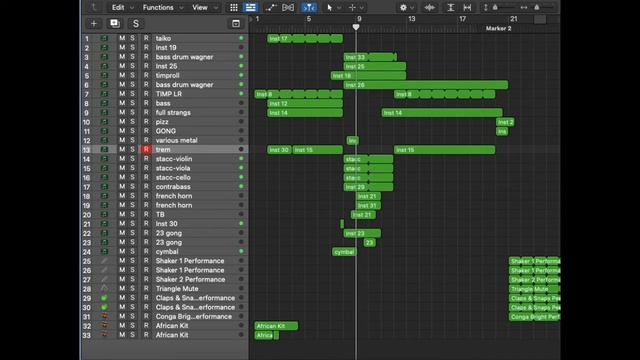This screenshot has width=640, height=360.
Task: Click the vertical auto zoom icon
Action: 451,7
